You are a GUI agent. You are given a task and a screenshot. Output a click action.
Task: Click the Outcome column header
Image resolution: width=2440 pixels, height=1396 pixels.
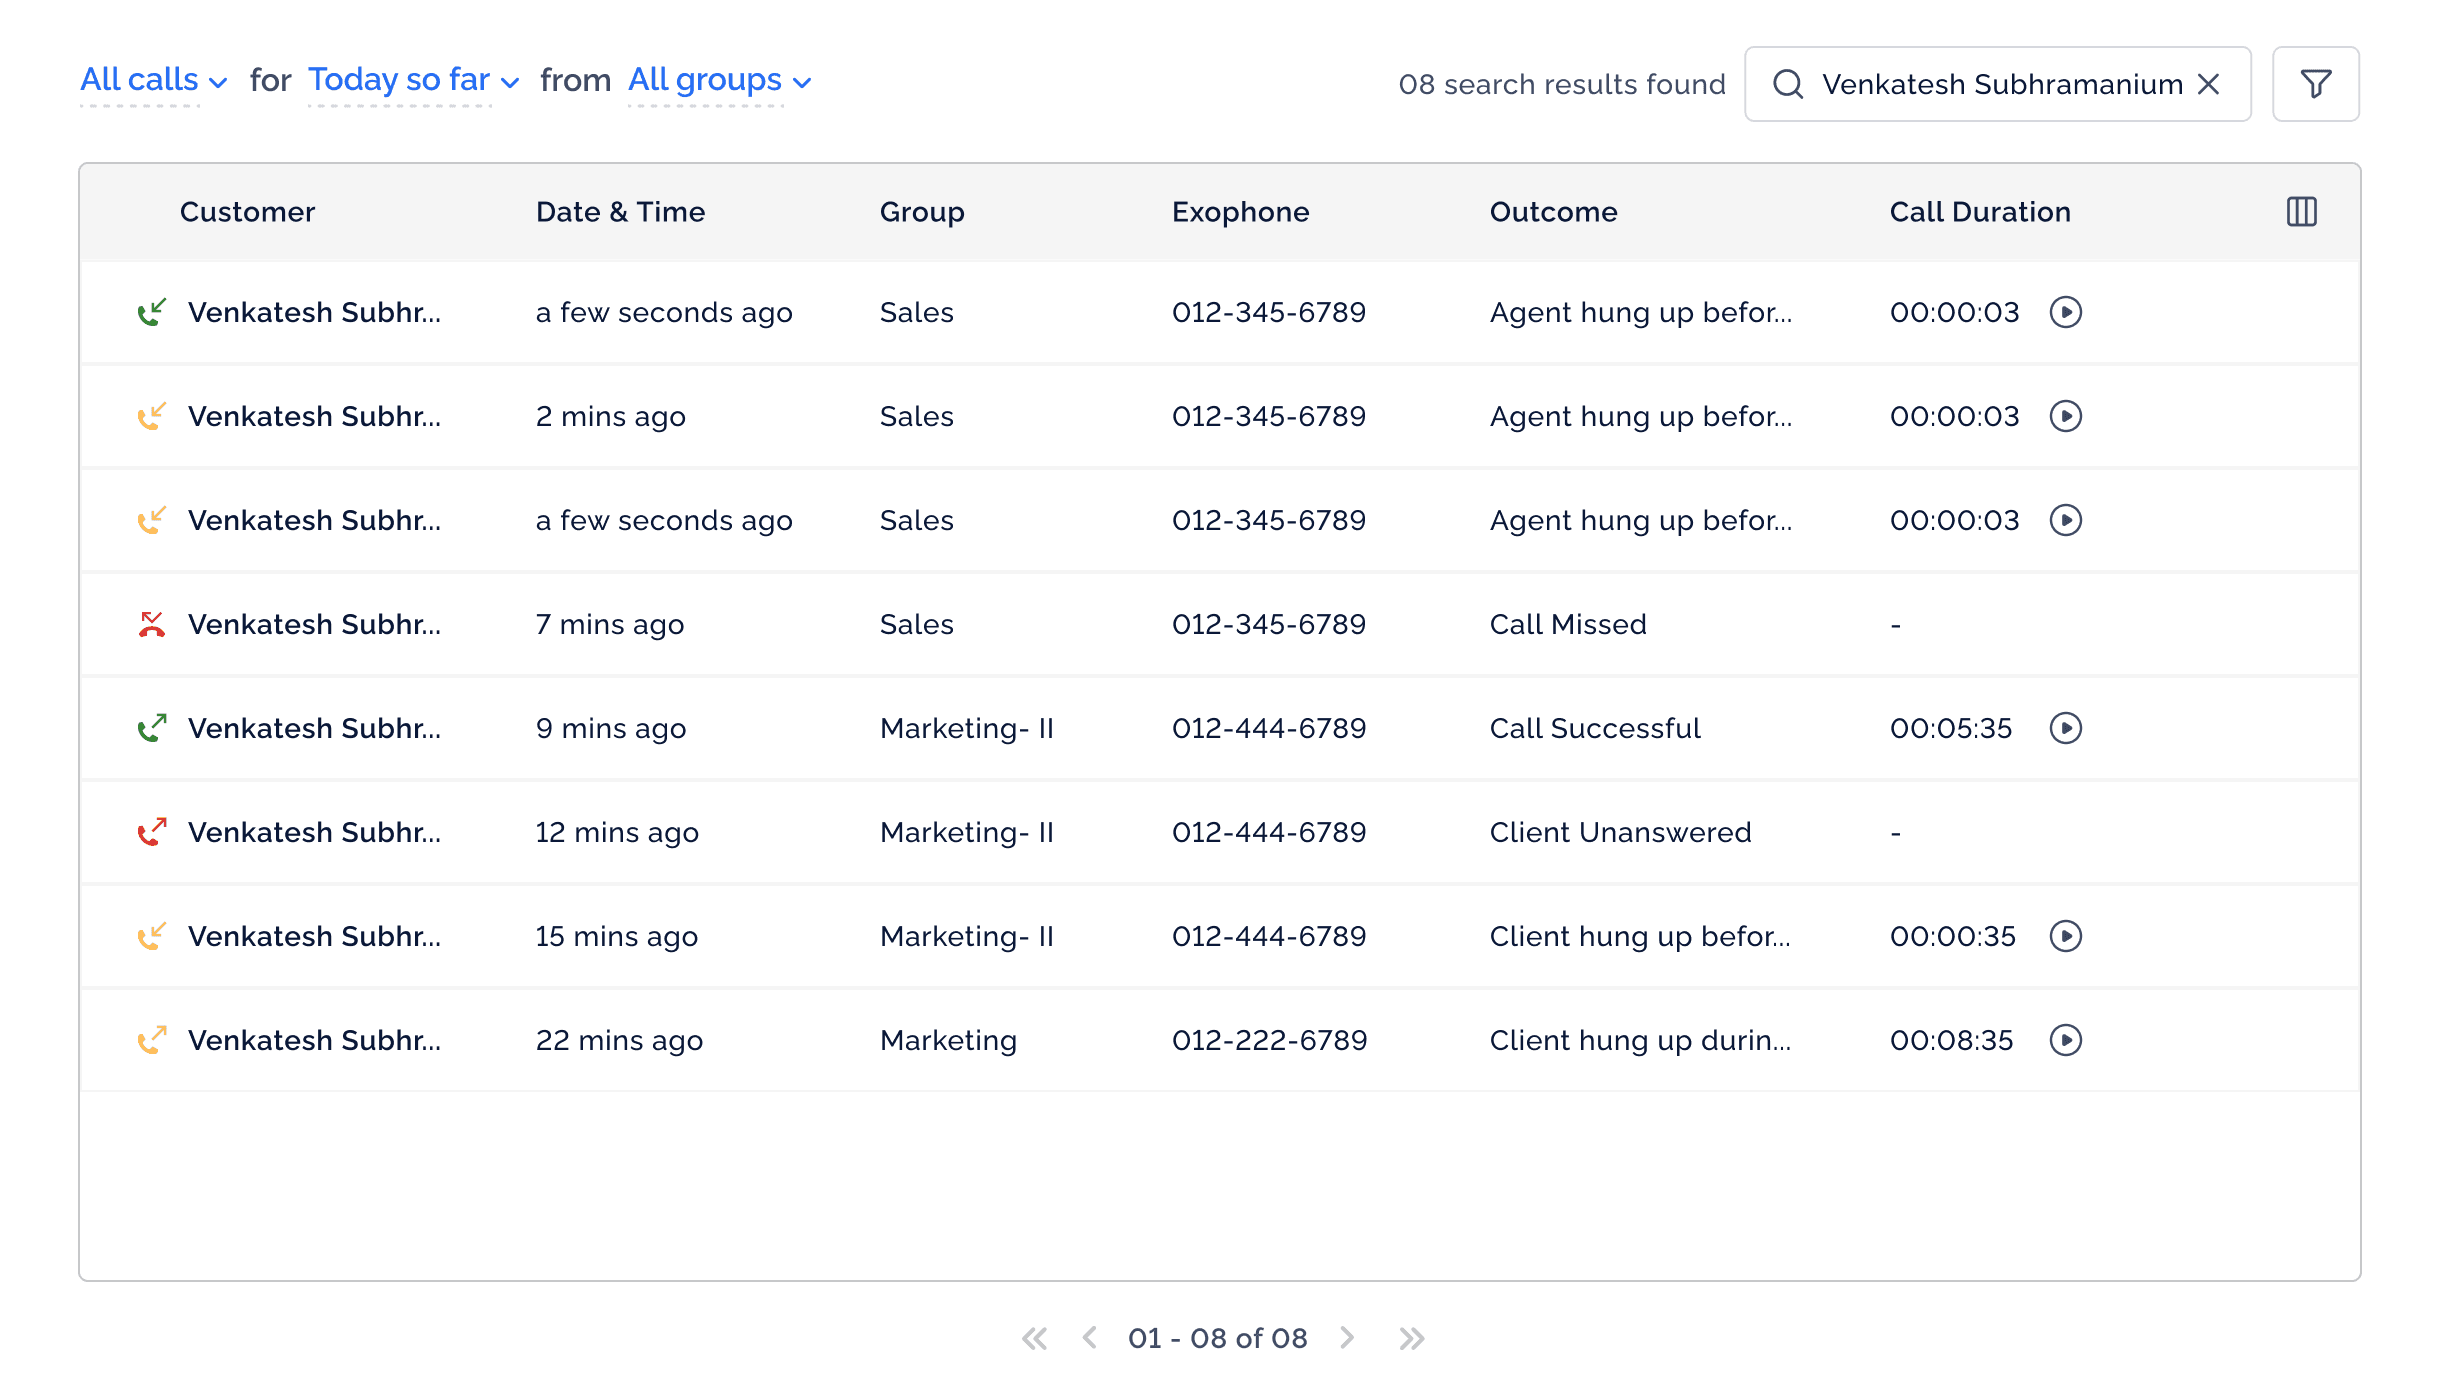point(1553,212)
